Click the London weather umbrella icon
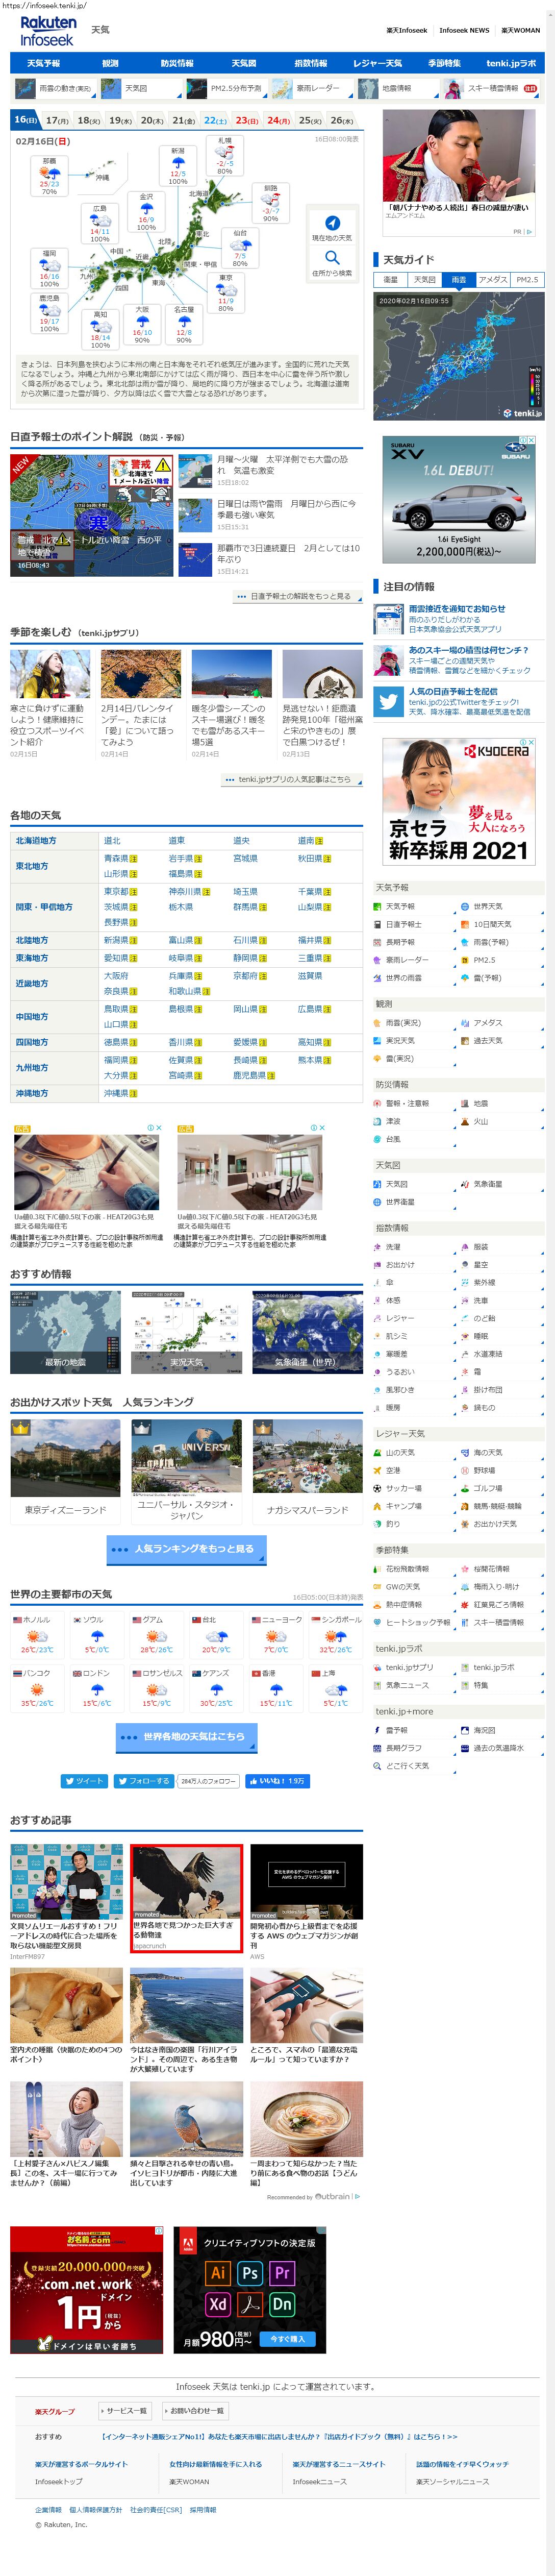 (x=97, y=1689)
